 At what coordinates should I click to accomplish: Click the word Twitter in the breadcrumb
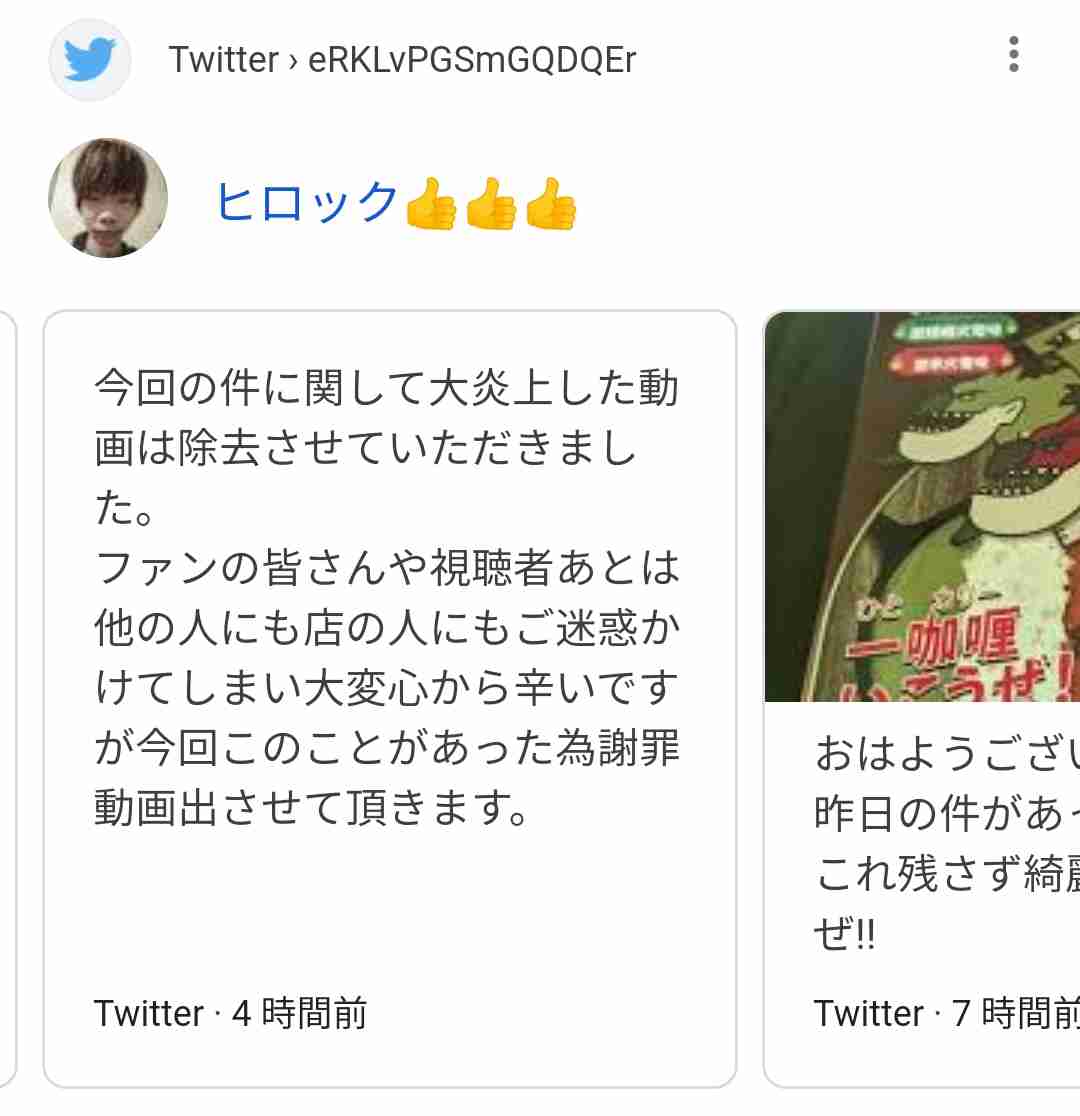(223, 60)
